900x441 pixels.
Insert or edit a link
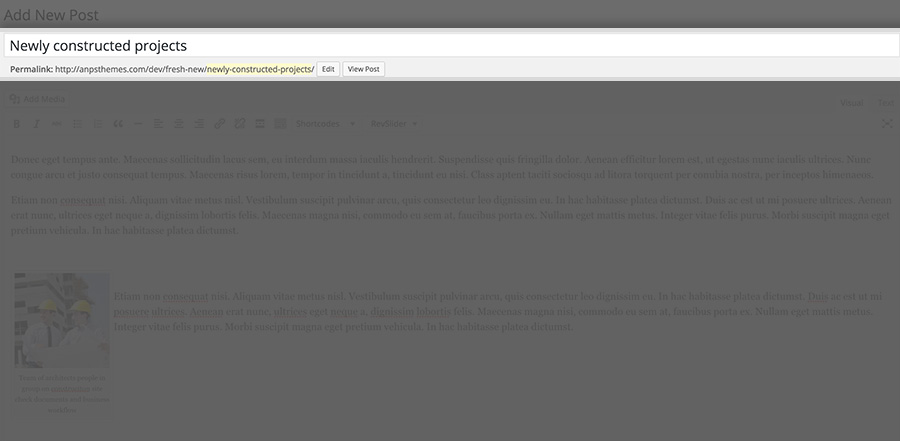pos(219,124)
